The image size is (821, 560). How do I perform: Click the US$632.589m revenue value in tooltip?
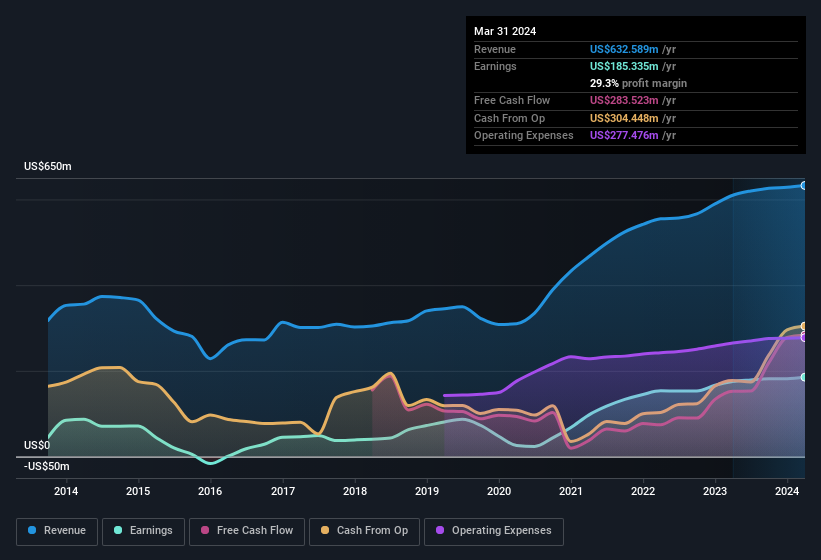625,49
